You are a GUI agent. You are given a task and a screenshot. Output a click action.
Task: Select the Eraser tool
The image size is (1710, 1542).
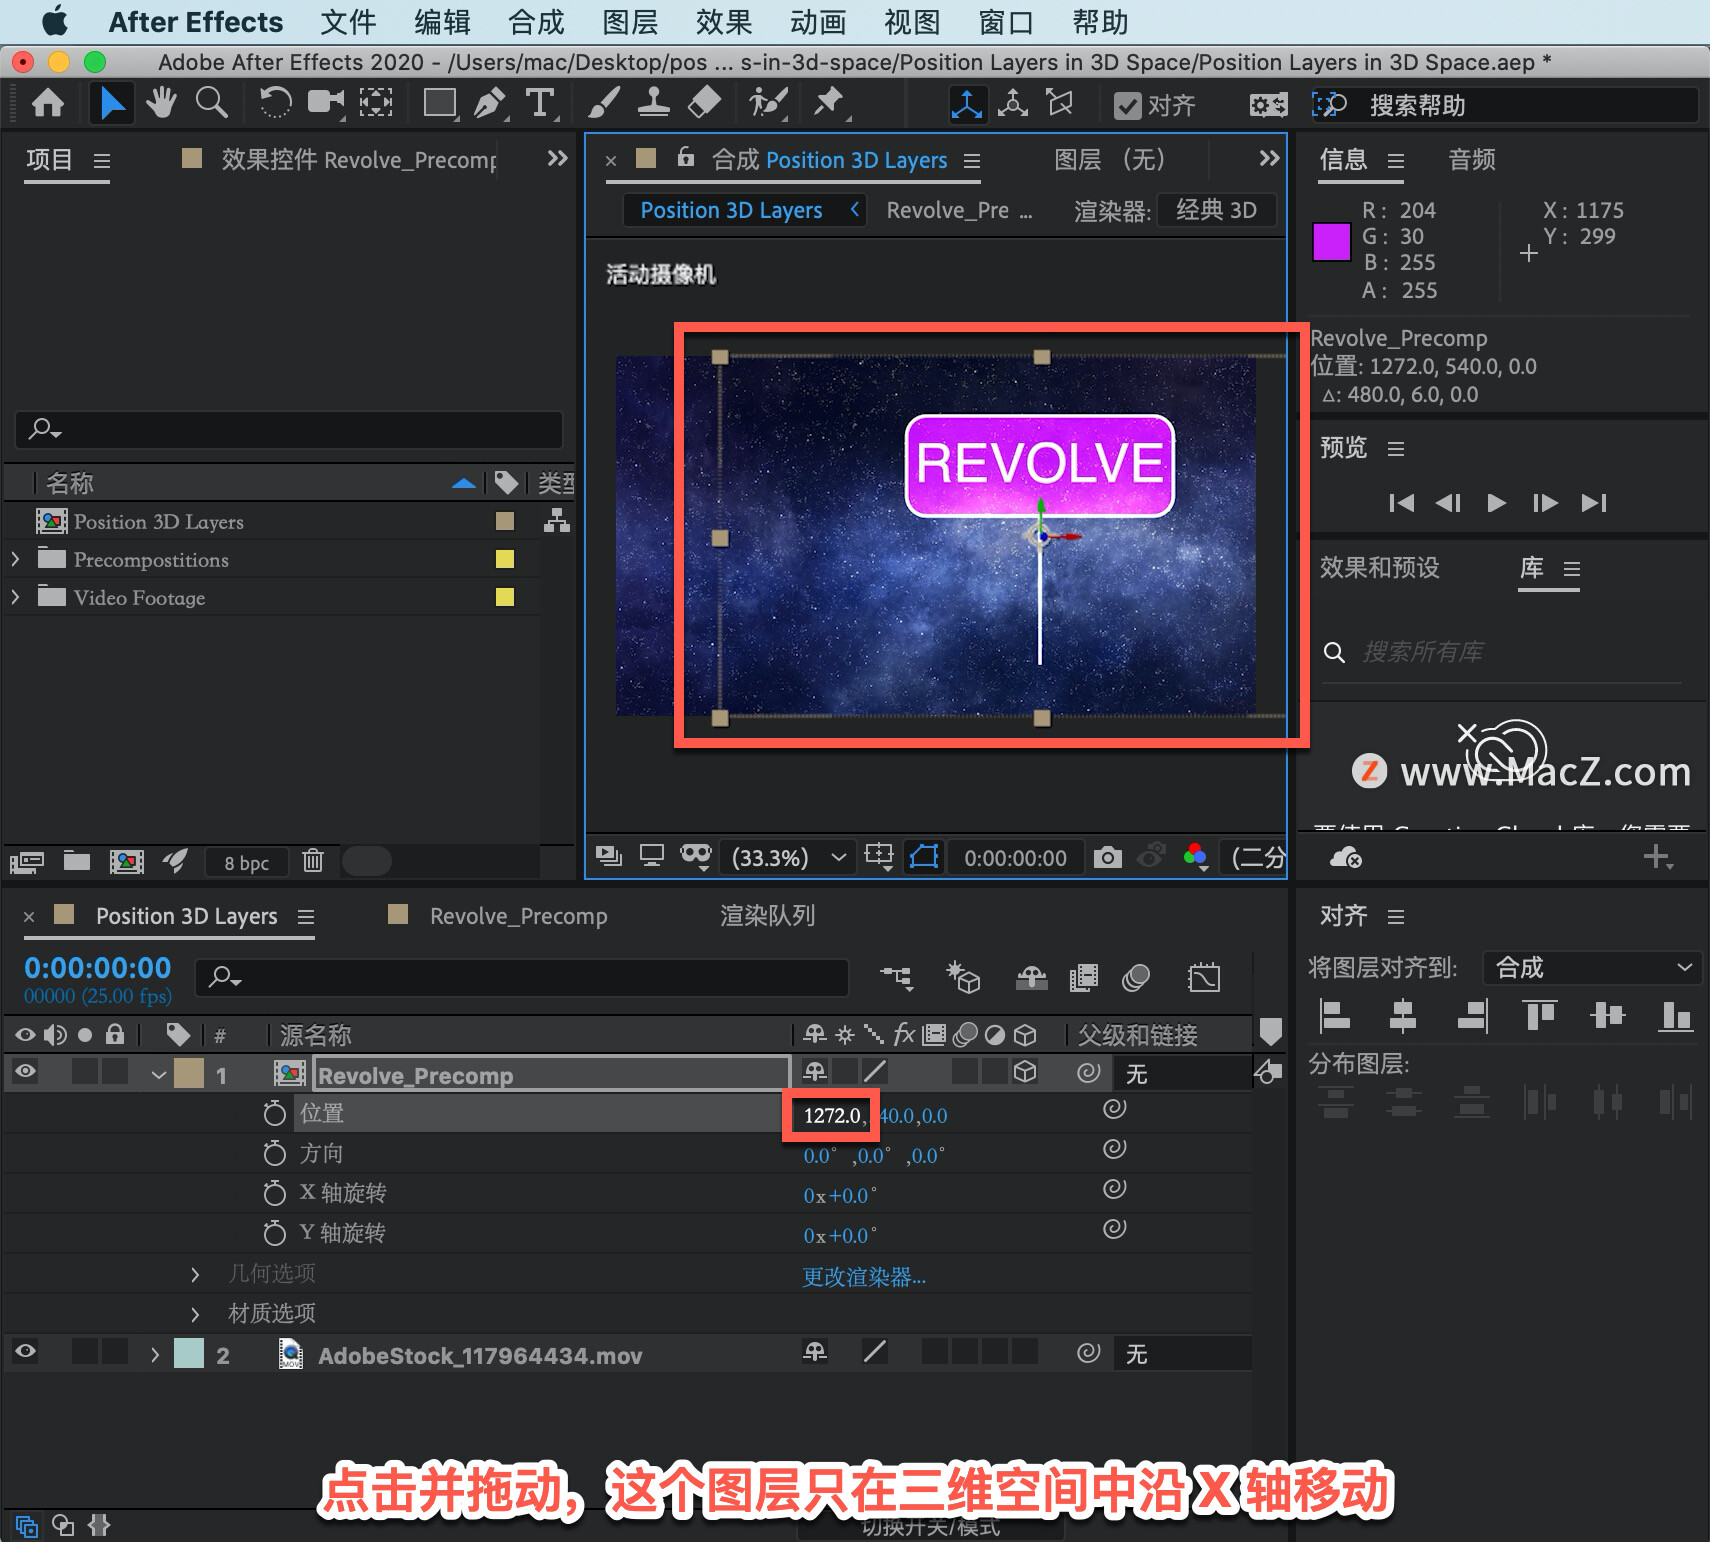705,103
